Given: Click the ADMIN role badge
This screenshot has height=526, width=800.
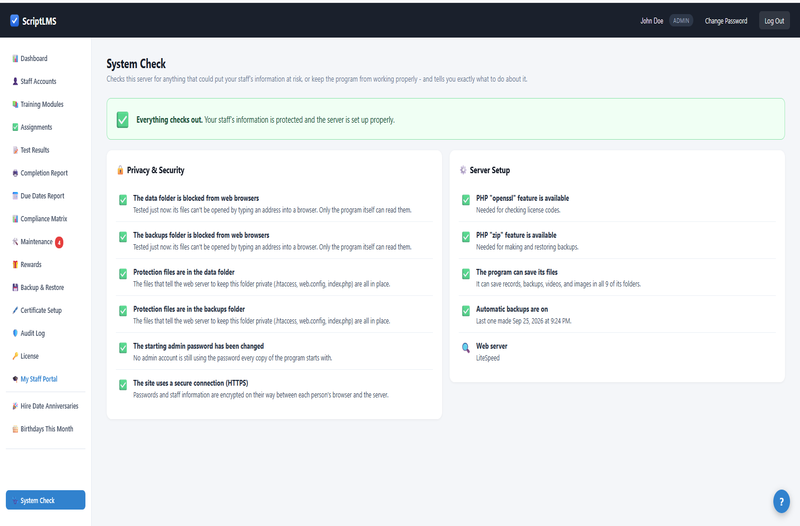Looking at the screenshot, I should click(681, 21).
